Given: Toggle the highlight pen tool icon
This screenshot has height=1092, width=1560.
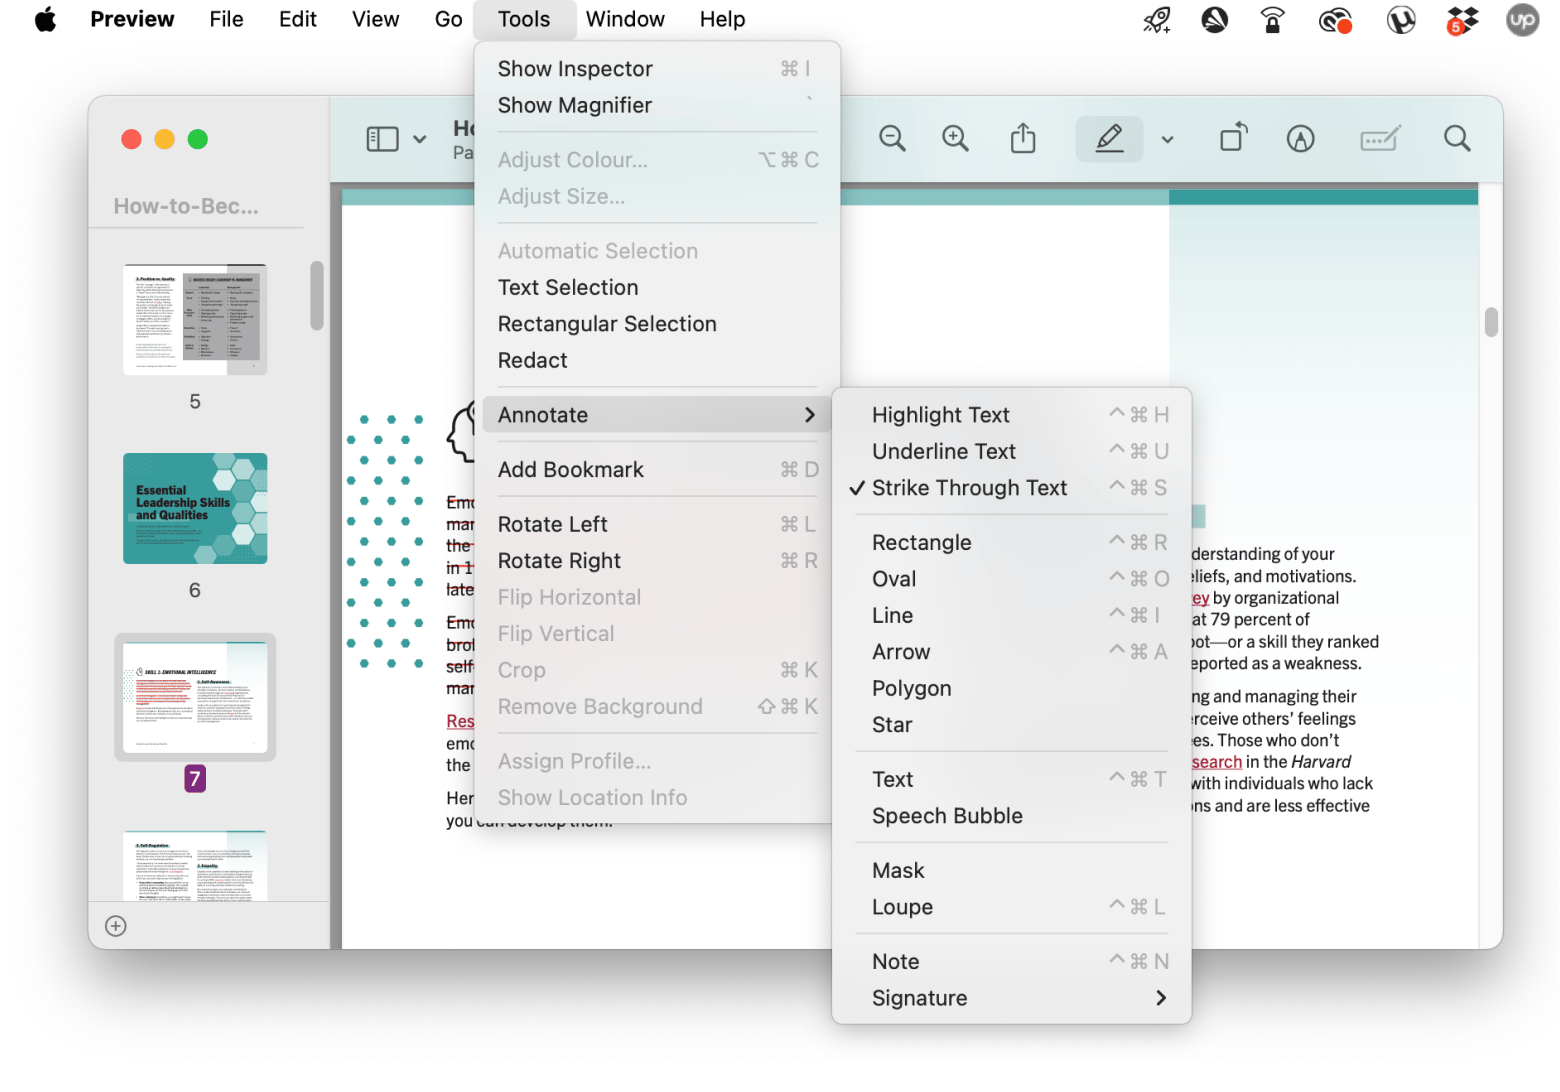Looking at the screenshot, I should 1109,139.
